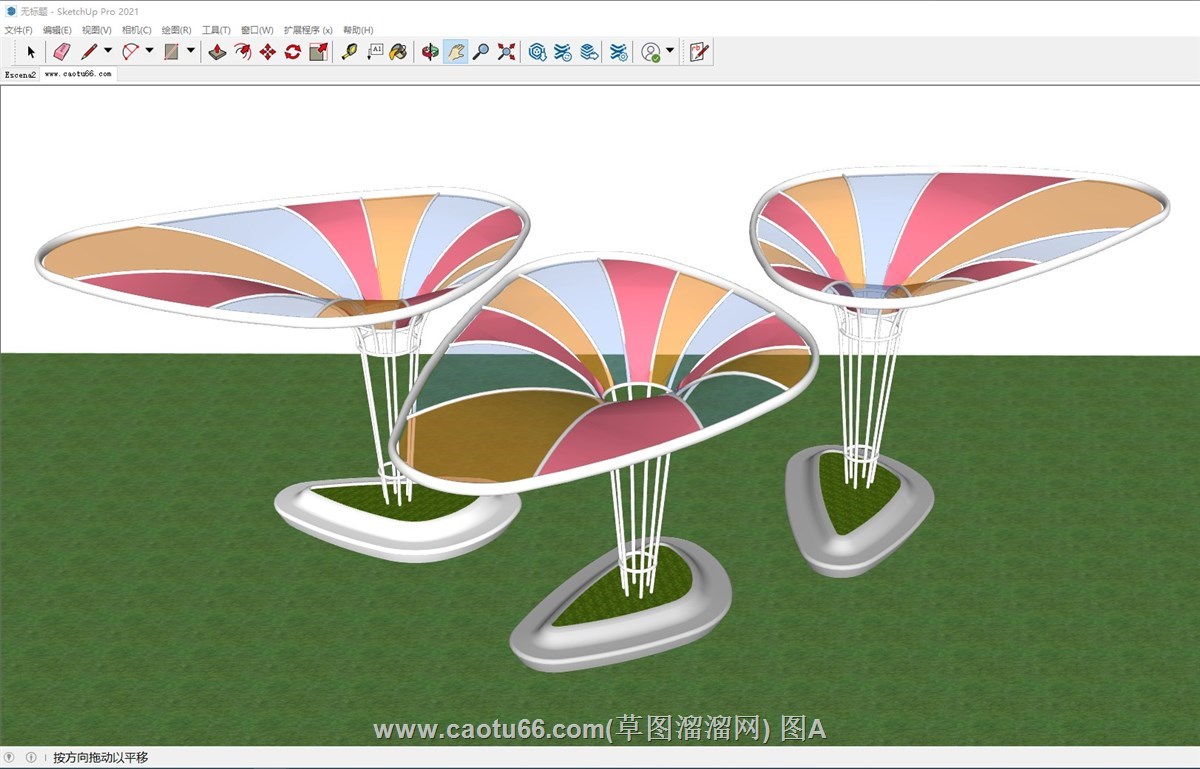Select the arrow Select tool
The image size is (1200, 769).
point(31,52)
